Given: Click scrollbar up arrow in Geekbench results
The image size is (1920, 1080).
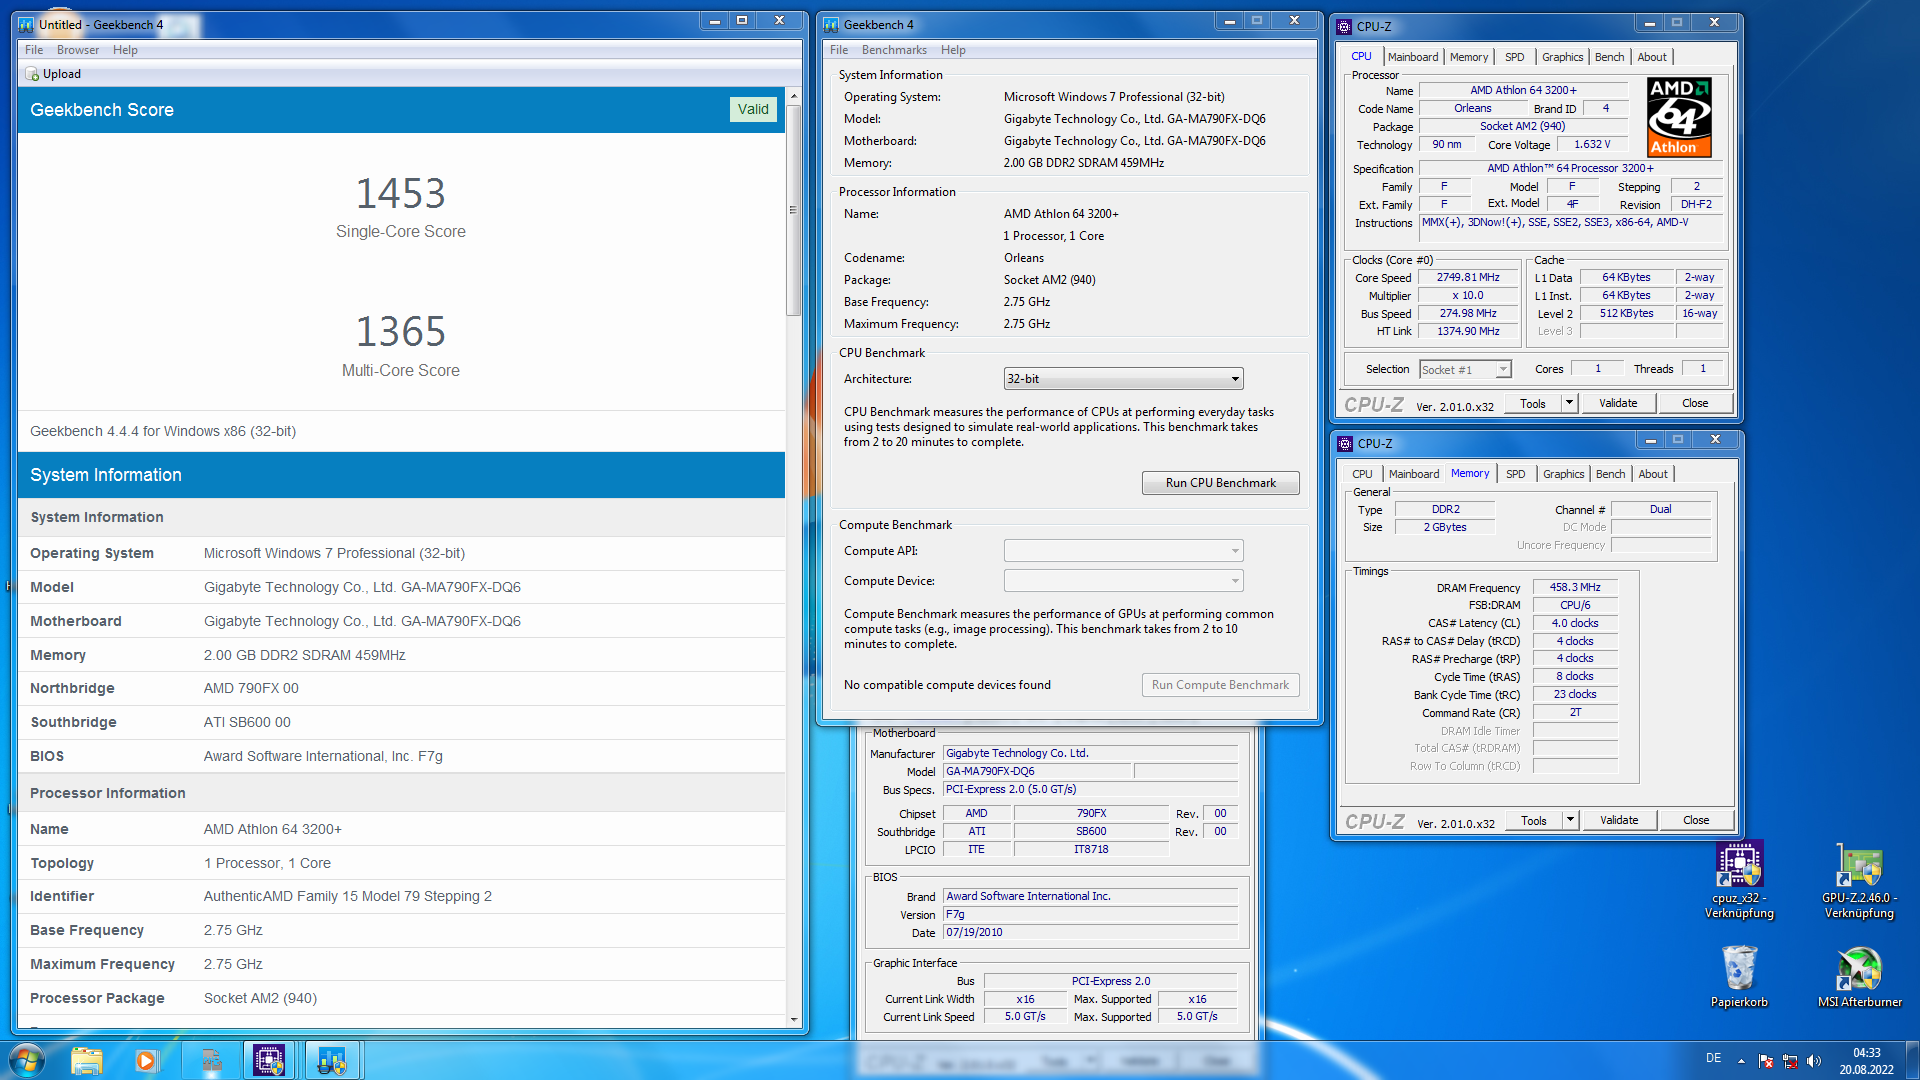Looking at the screenshot, I should click(x=794, y=97).
